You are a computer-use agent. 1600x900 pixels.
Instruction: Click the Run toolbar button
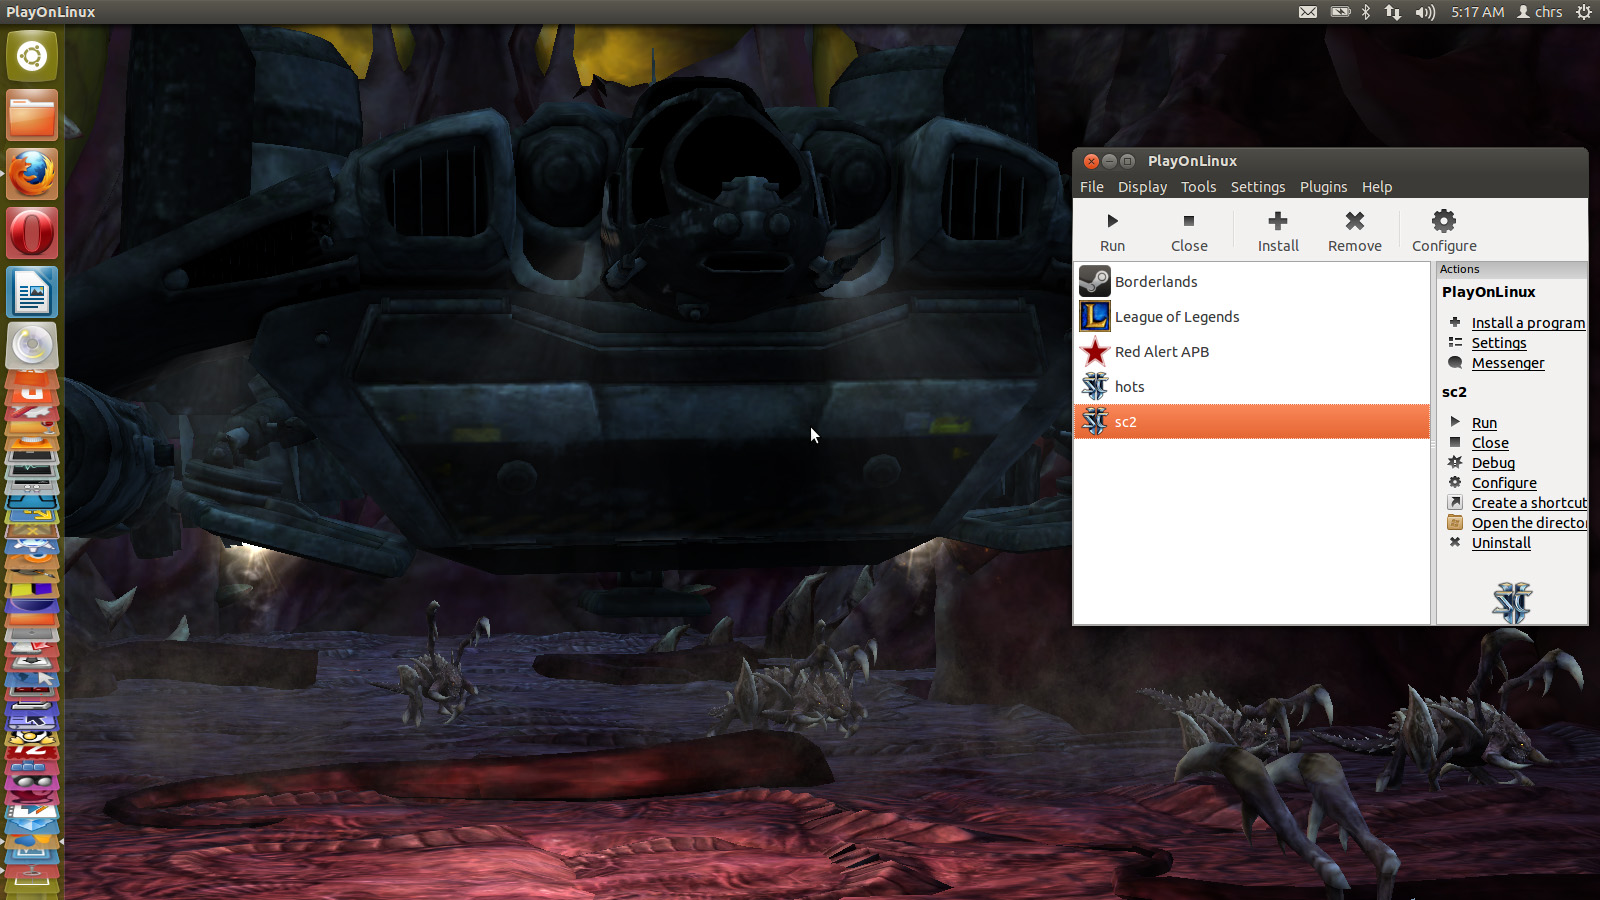point(1112,231)
